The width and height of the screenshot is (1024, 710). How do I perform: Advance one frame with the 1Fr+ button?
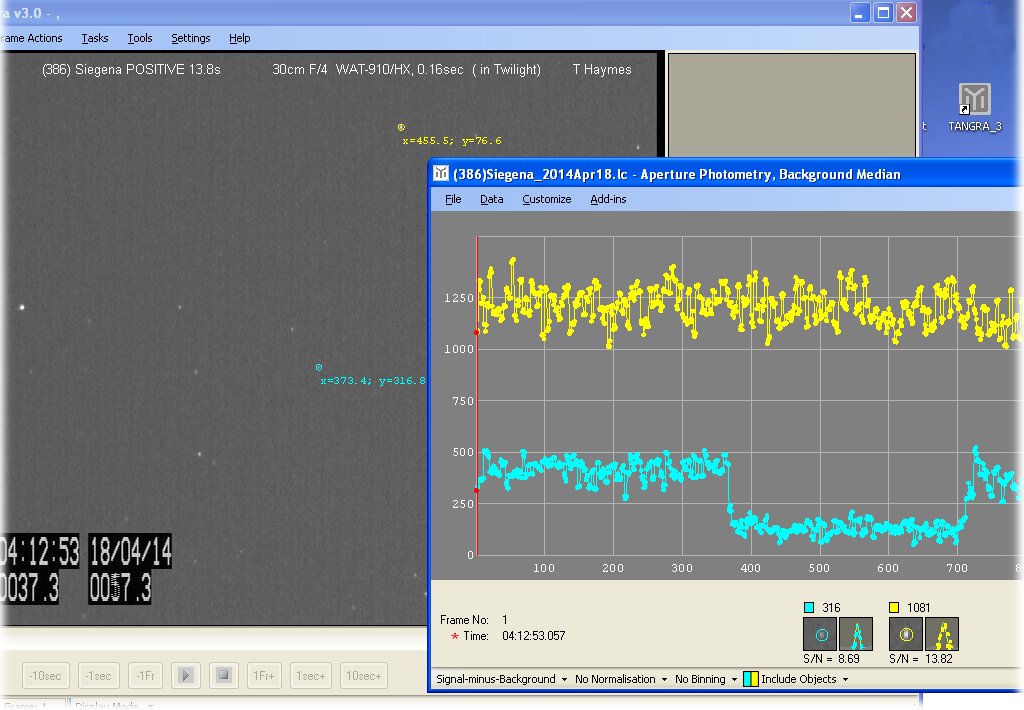tap(263, 676)
